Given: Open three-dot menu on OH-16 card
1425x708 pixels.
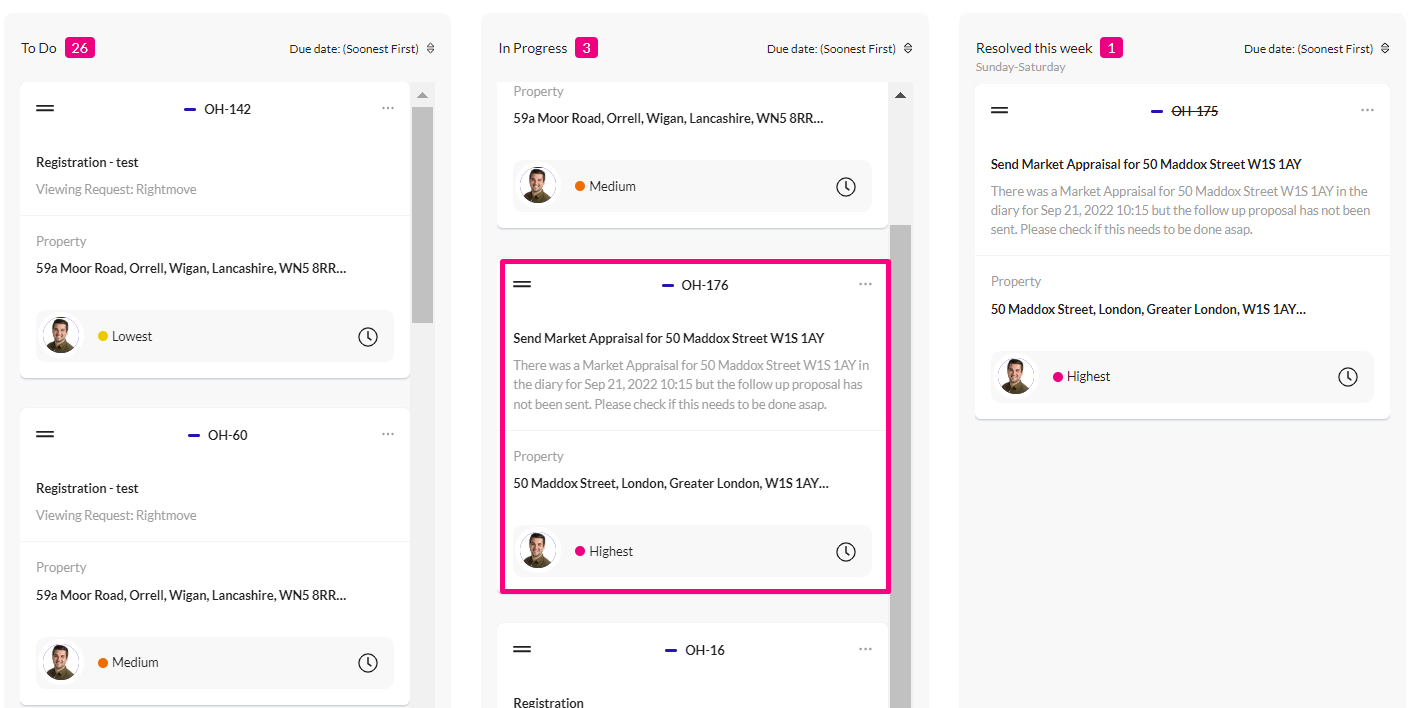Looking at the screenshot, I should 865,649.
